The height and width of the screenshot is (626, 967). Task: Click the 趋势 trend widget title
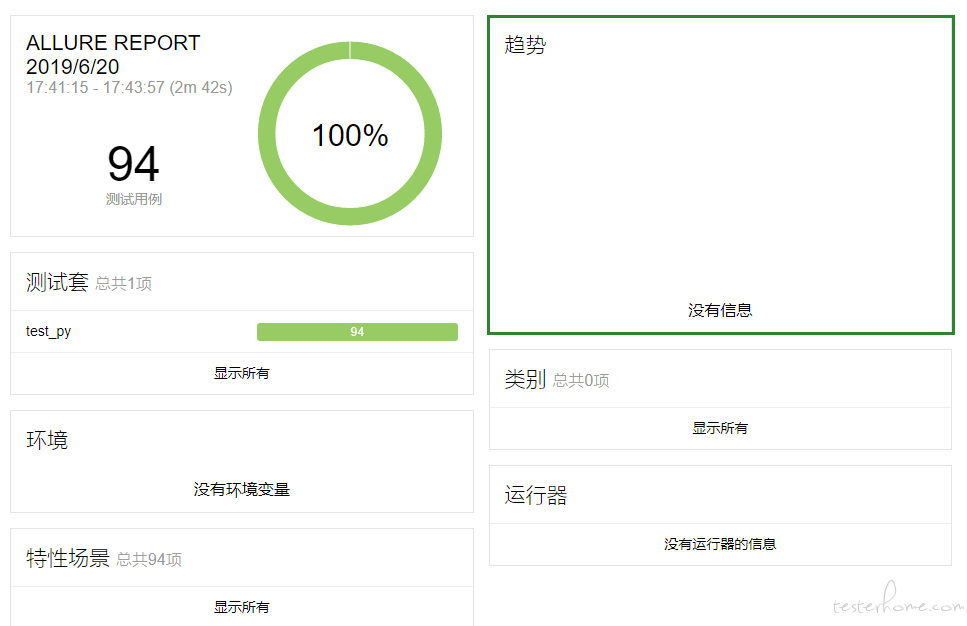point(525,45)
